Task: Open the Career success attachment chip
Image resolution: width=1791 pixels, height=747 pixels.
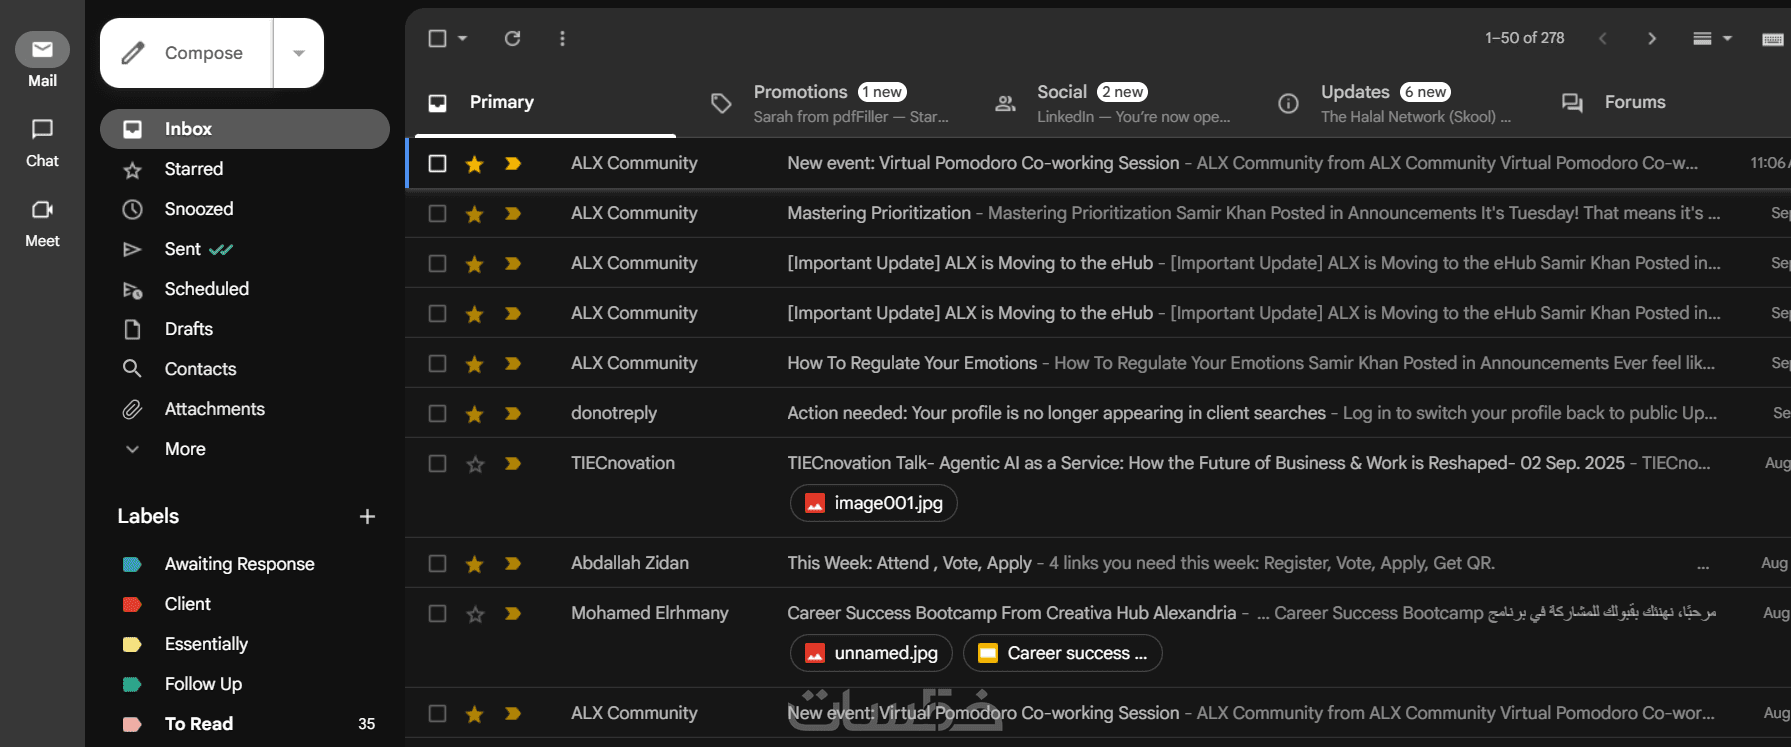Action: 1062,653
